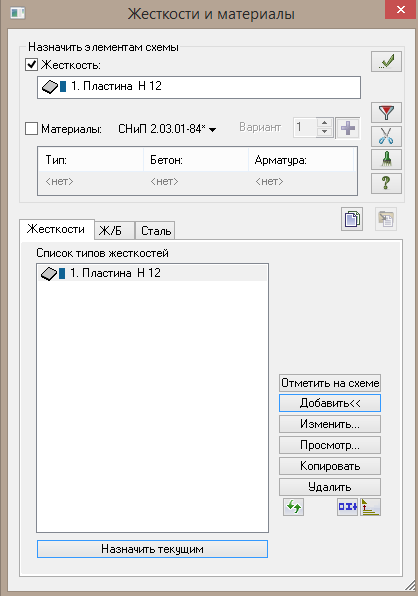Image resolution: width=418 pixels, height=596 pixels.
Task: Click the Назначить текущим button
Action: (x=152, y=549)
